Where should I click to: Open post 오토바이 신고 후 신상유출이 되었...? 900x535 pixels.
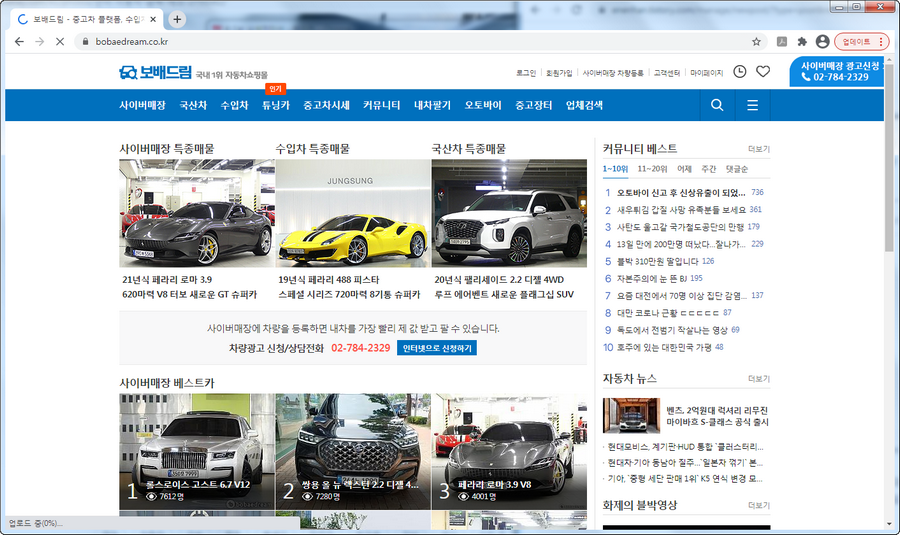pos(681,192)
